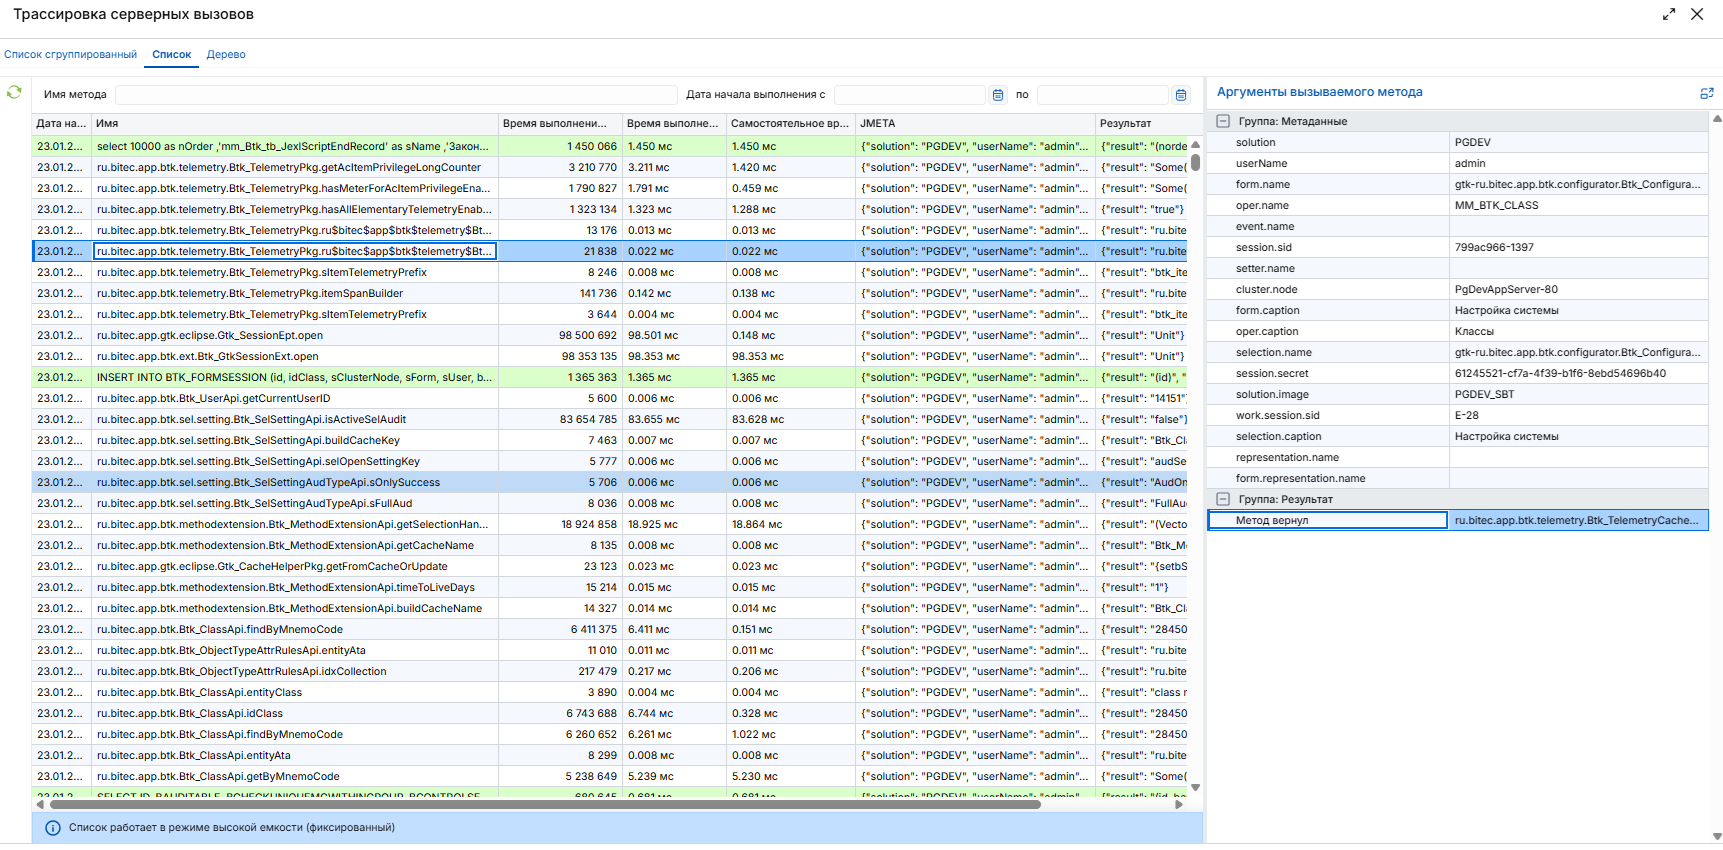Image resolution: width=1723 pixels, height=850 pixels.
Task: Switch to the Дерево tab
Action: tap(226, 55)
